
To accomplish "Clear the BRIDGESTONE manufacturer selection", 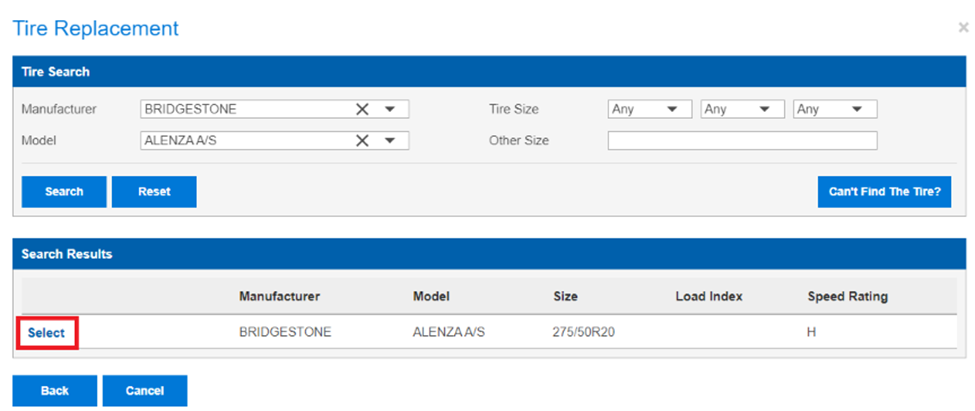I will pos(363,109).
